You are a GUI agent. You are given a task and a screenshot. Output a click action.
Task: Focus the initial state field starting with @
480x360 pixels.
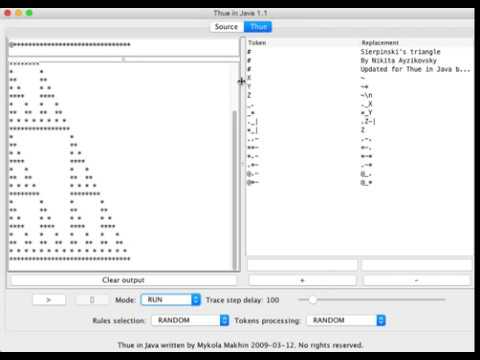(123, 47)
